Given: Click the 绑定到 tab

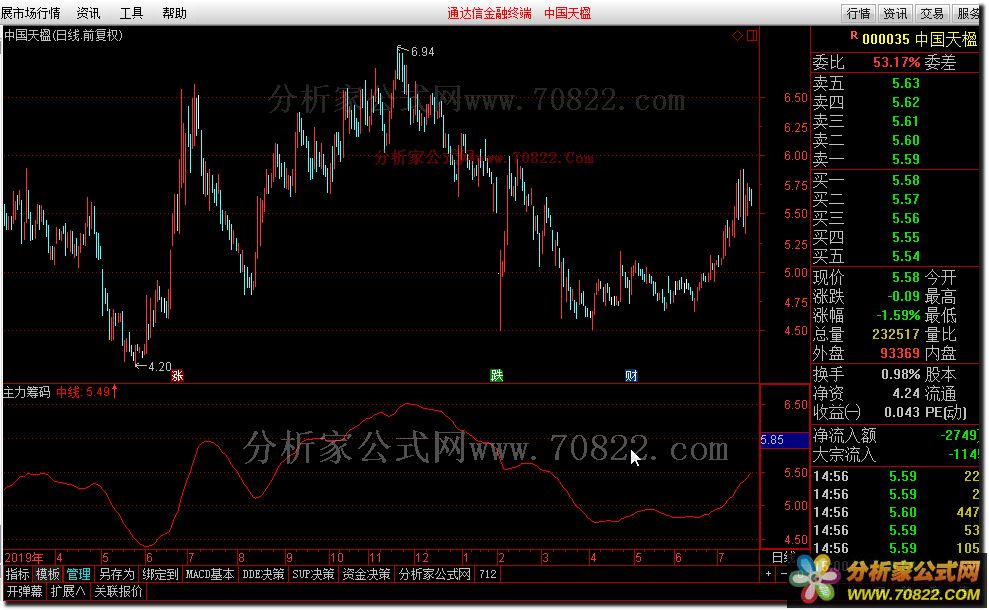Looking at the screenshot, I should [160, 574].
